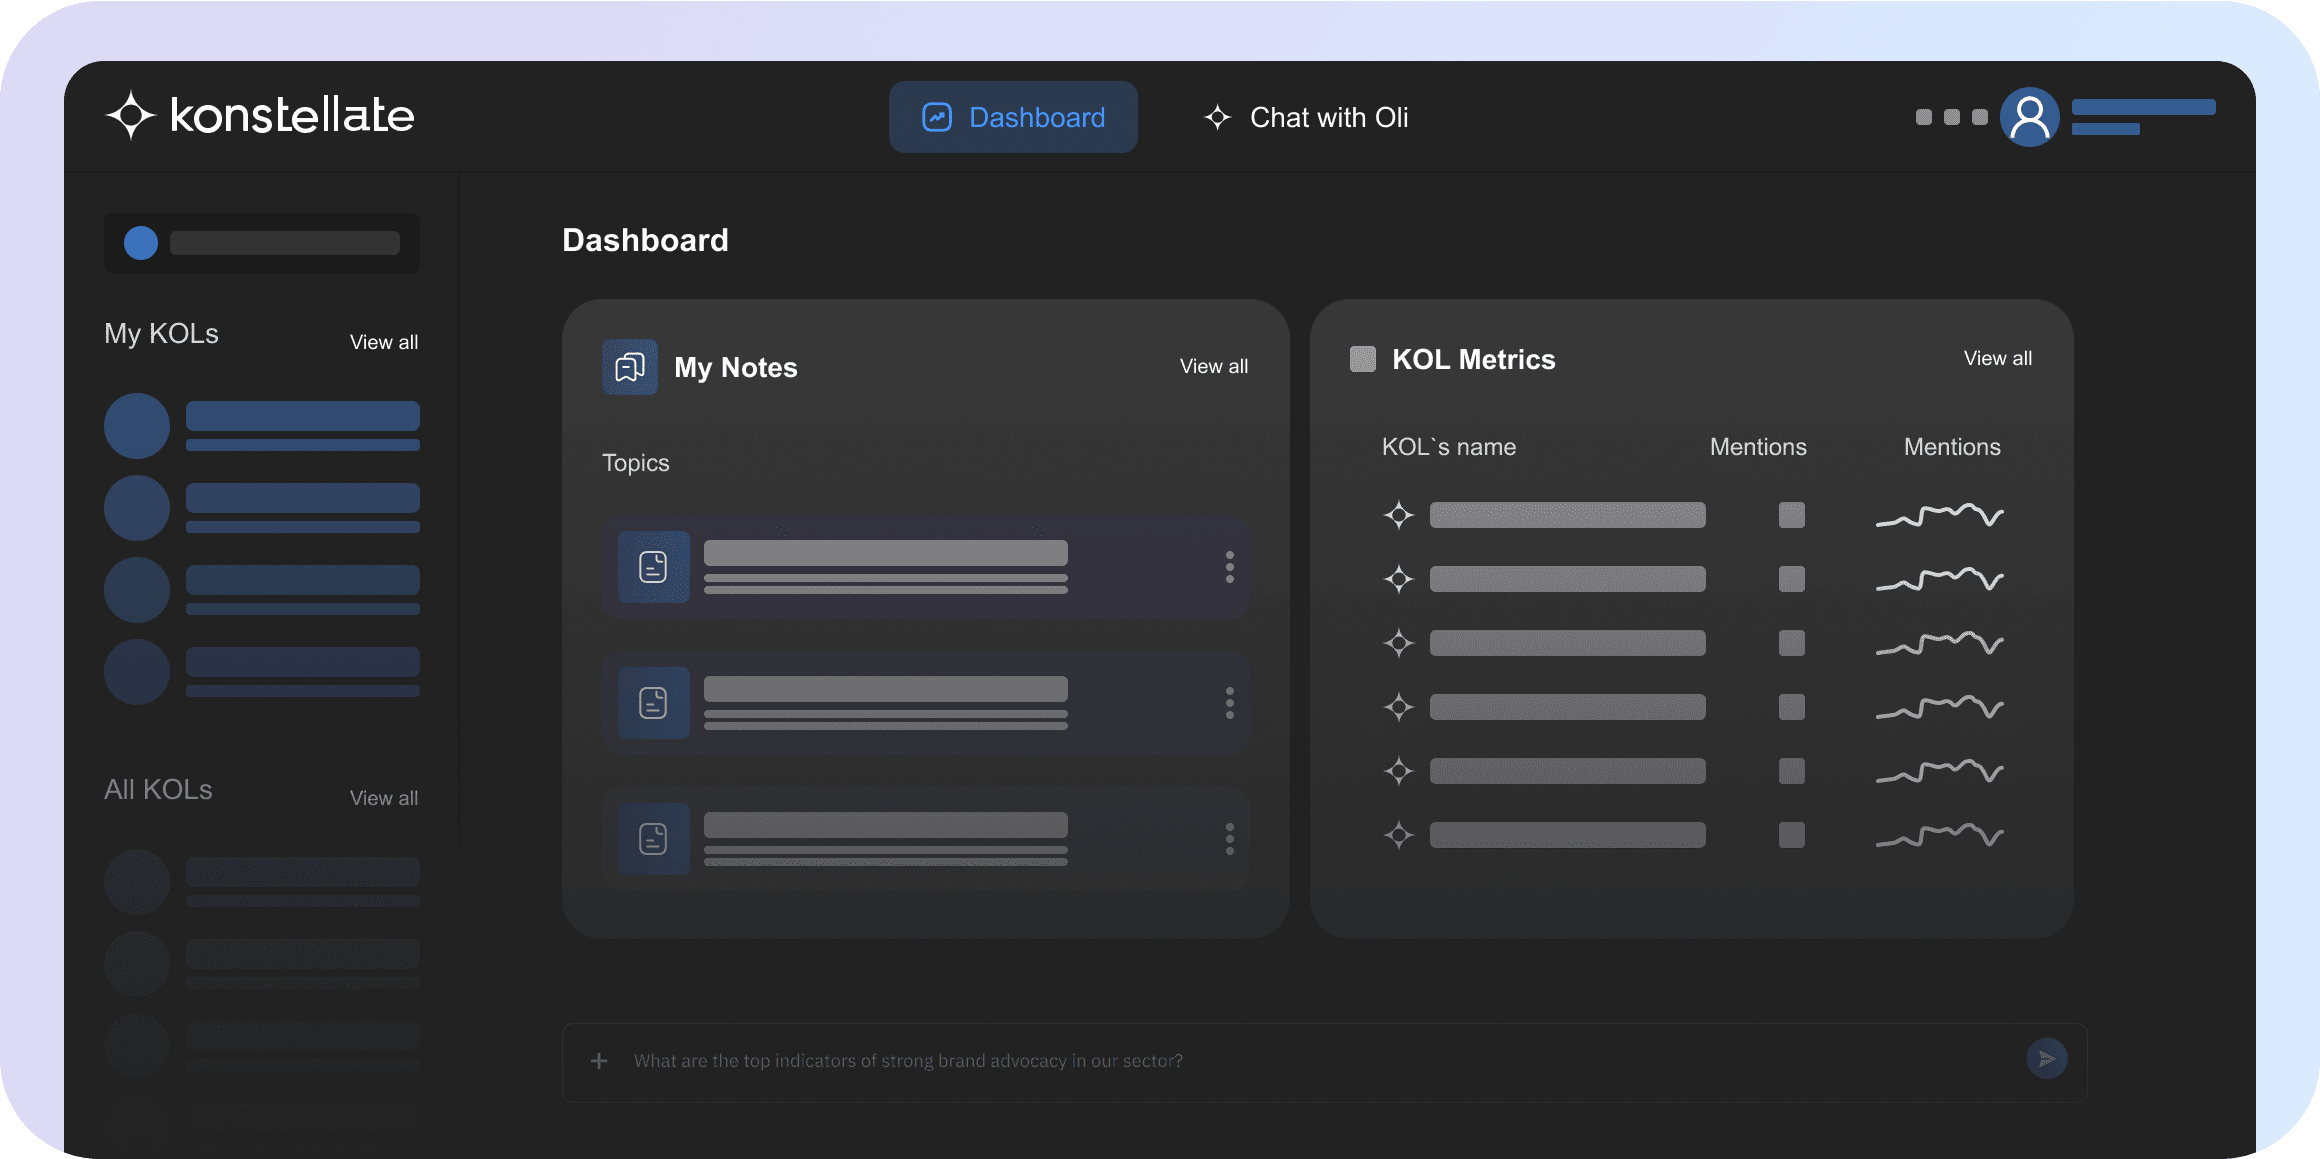Open the Chat with Oli tab

coord(1306,117)
